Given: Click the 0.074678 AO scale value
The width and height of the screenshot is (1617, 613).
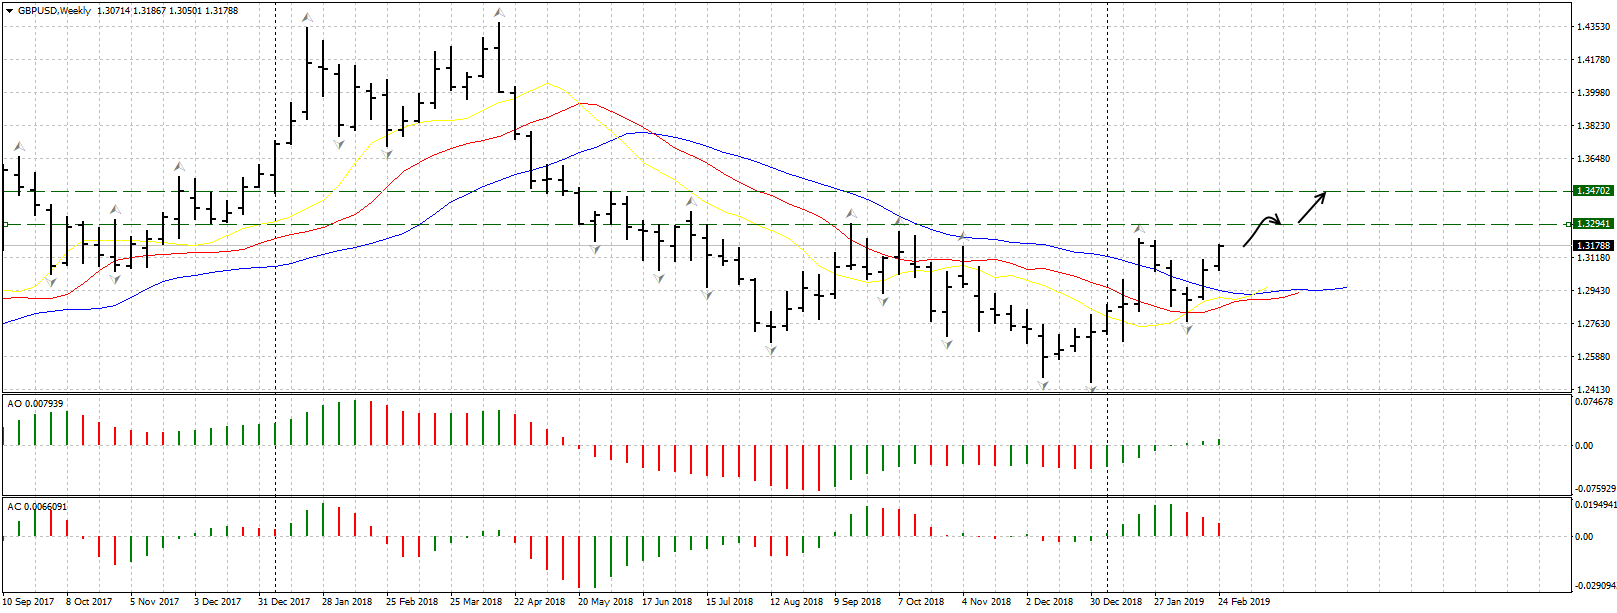Looking at the screenshot, I should coord(1593,402).
